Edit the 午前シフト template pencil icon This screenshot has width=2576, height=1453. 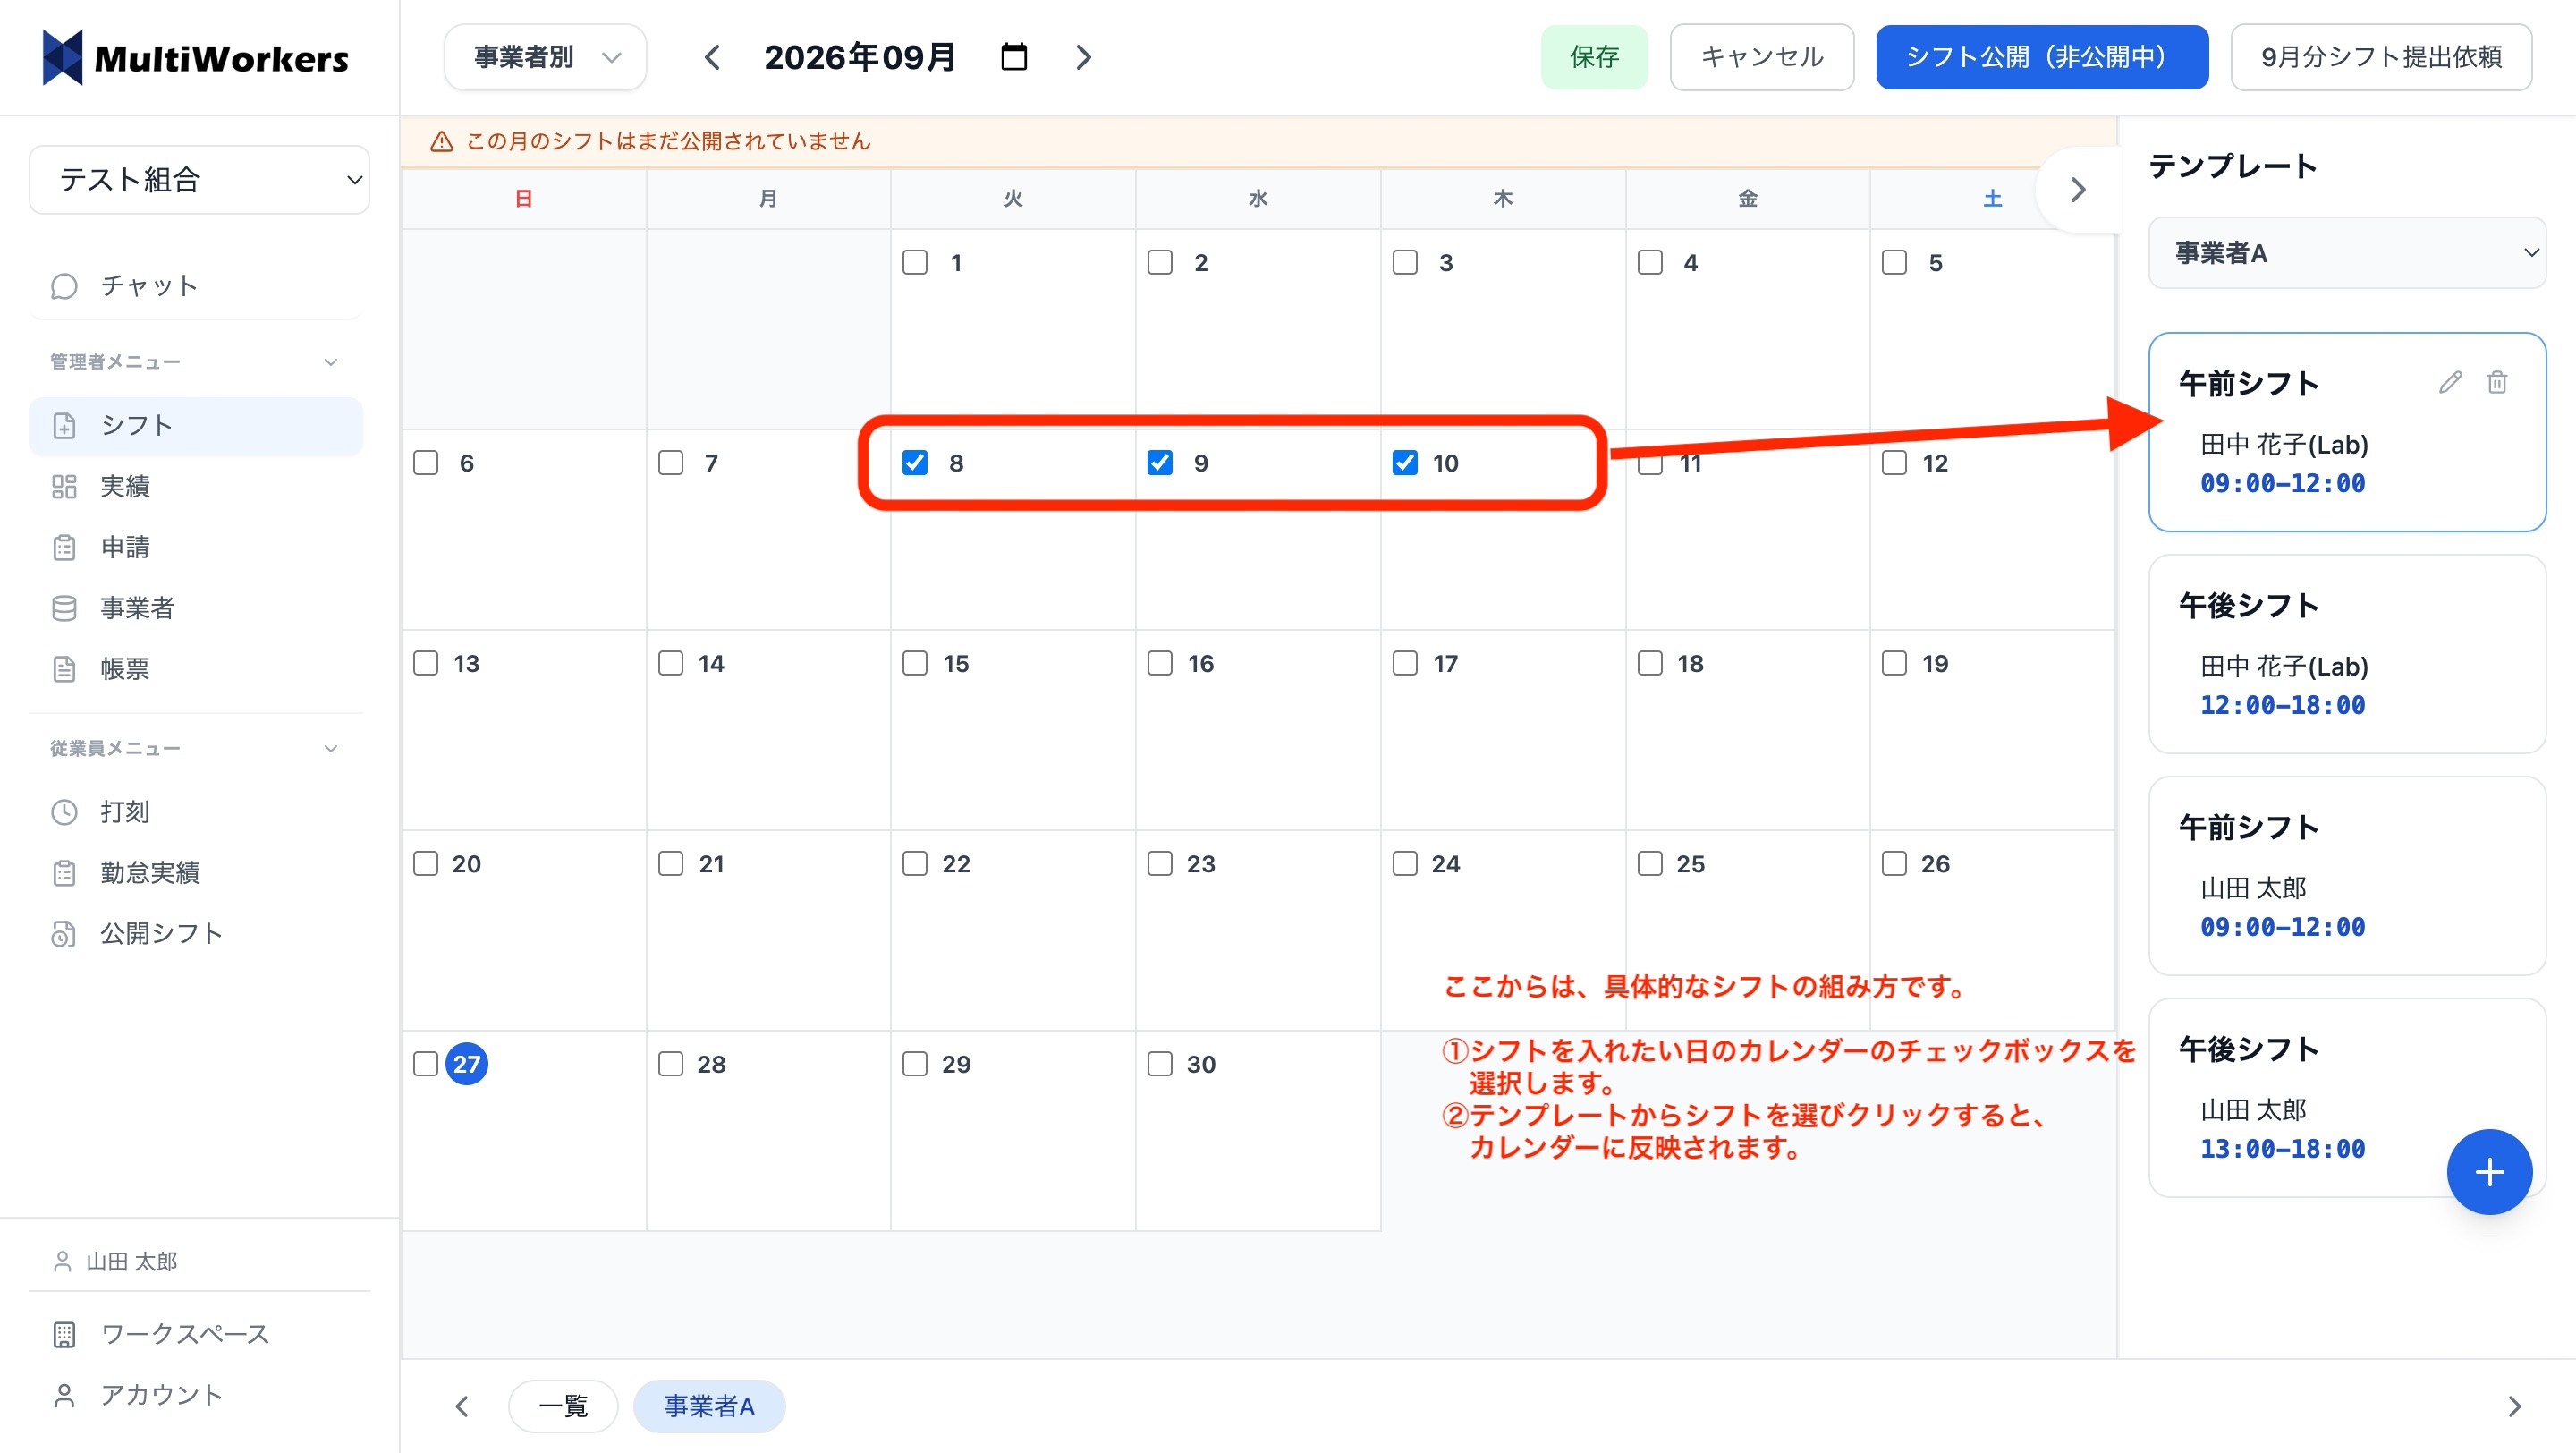[x=2450, y=382]
